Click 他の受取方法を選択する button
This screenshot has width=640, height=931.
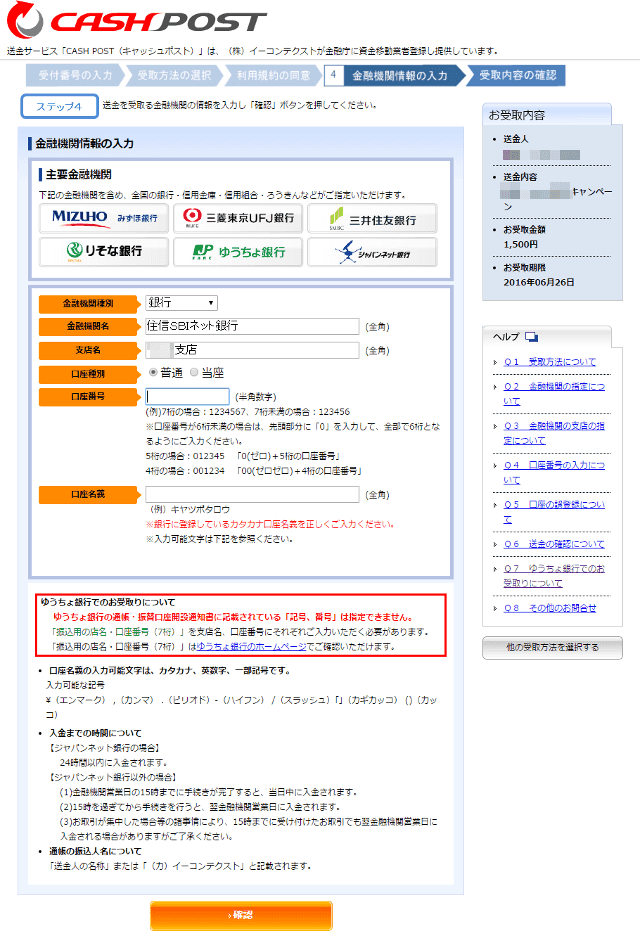pyautogui.click(x=552, y=647)
